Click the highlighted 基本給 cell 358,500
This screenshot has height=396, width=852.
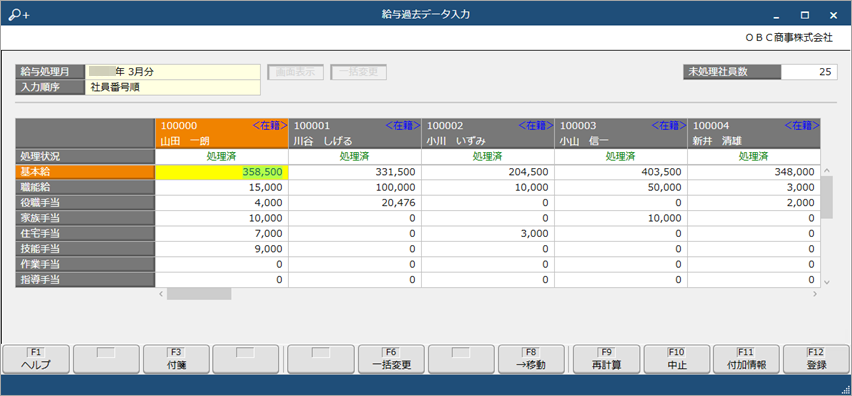[222, 172]
